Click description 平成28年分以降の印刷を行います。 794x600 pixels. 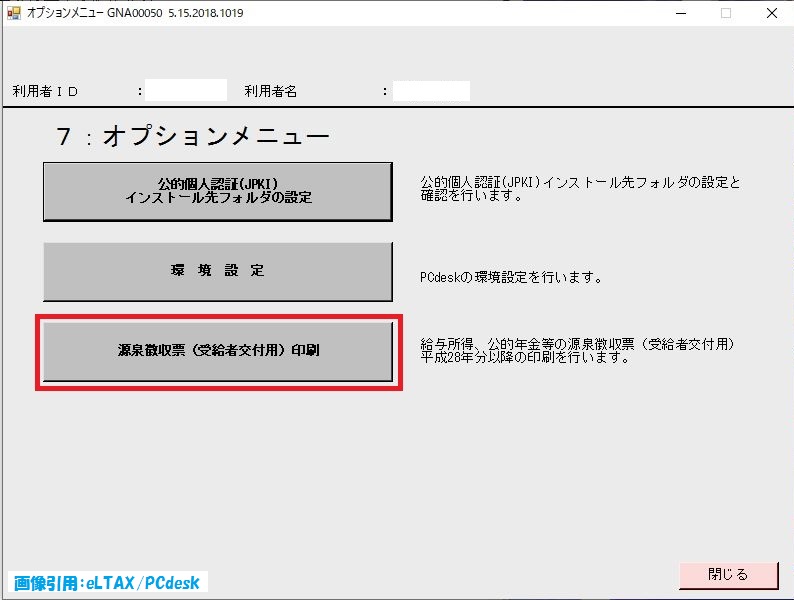tap(526, 357)
